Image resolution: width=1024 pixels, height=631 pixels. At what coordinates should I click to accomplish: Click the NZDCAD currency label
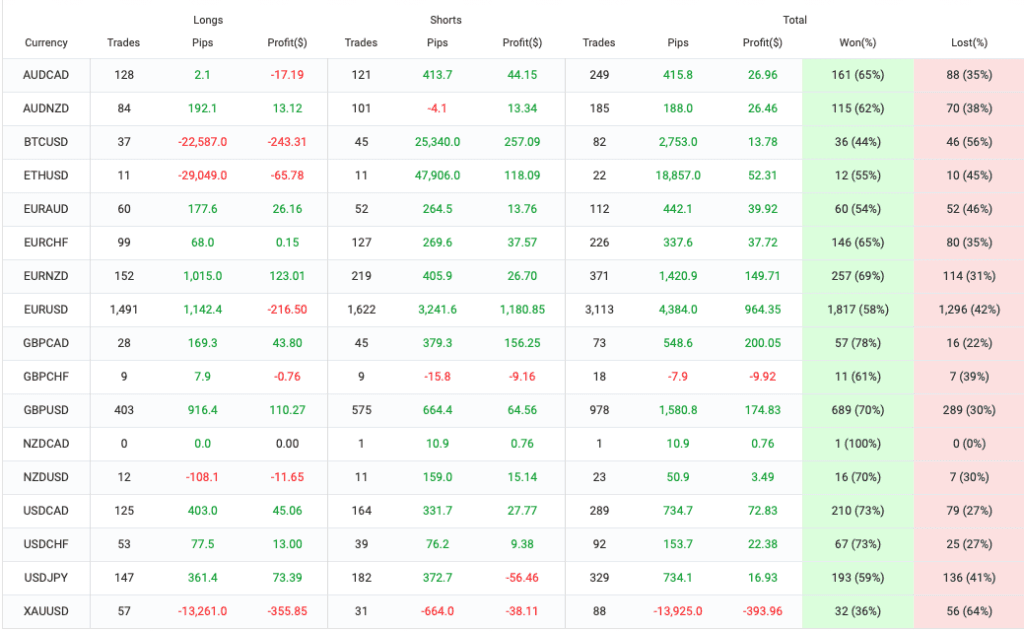(x=46, y=444)
